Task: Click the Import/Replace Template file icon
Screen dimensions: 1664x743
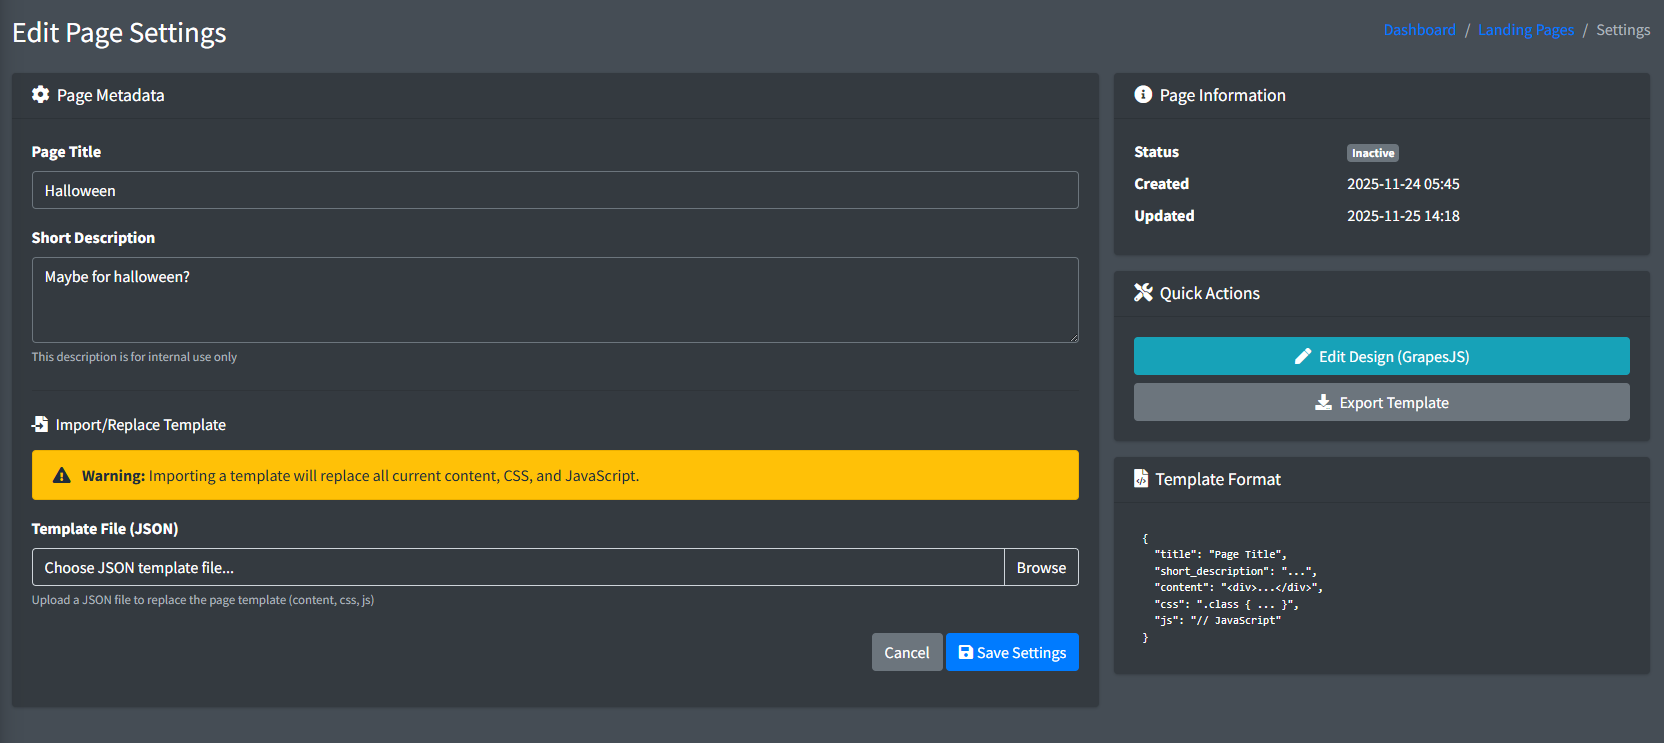Action: pos(40,425)
